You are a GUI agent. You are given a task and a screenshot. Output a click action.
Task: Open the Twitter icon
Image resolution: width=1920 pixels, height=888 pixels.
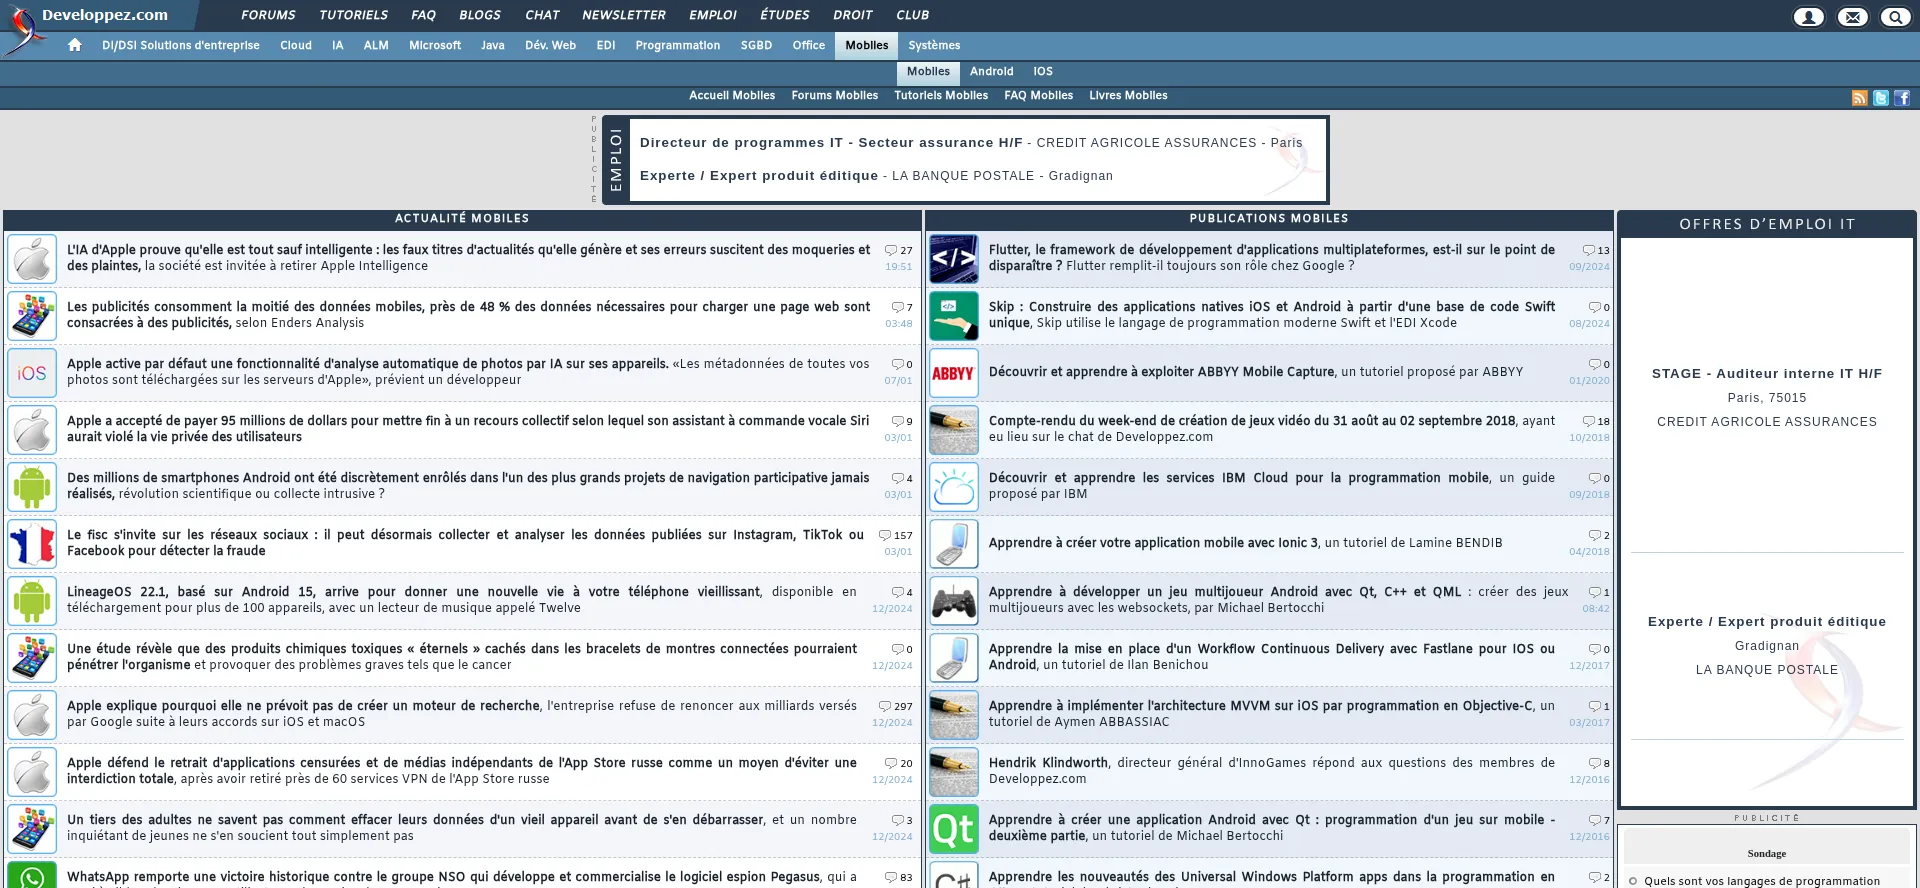pos(1880,98)
